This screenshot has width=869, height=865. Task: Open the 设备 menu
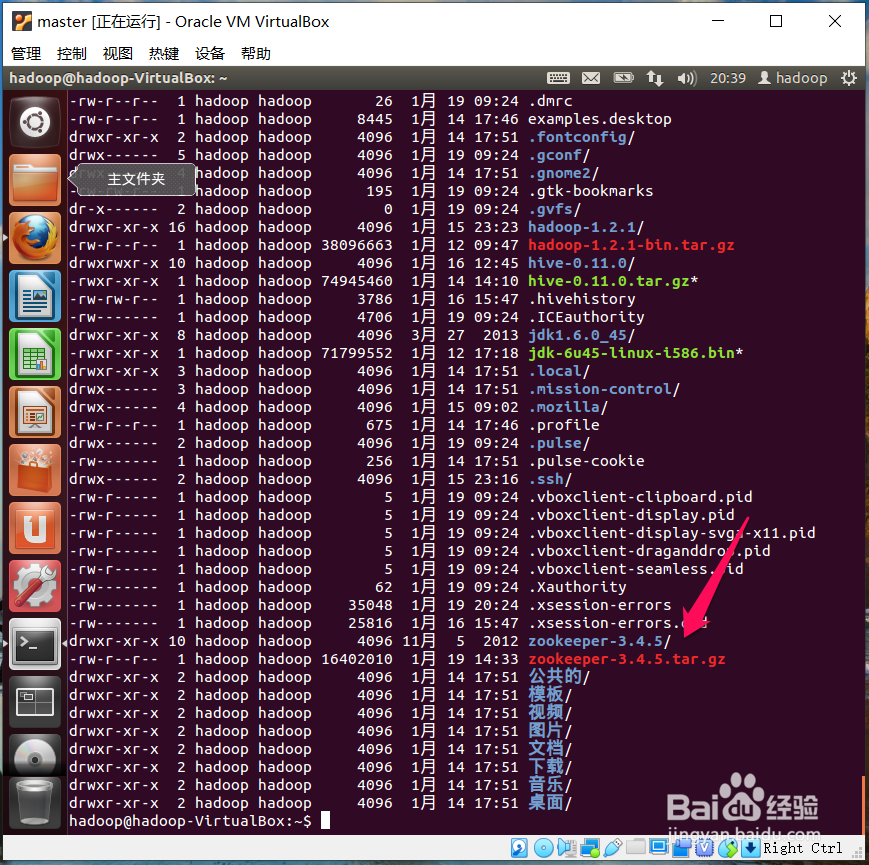[210, 54]
